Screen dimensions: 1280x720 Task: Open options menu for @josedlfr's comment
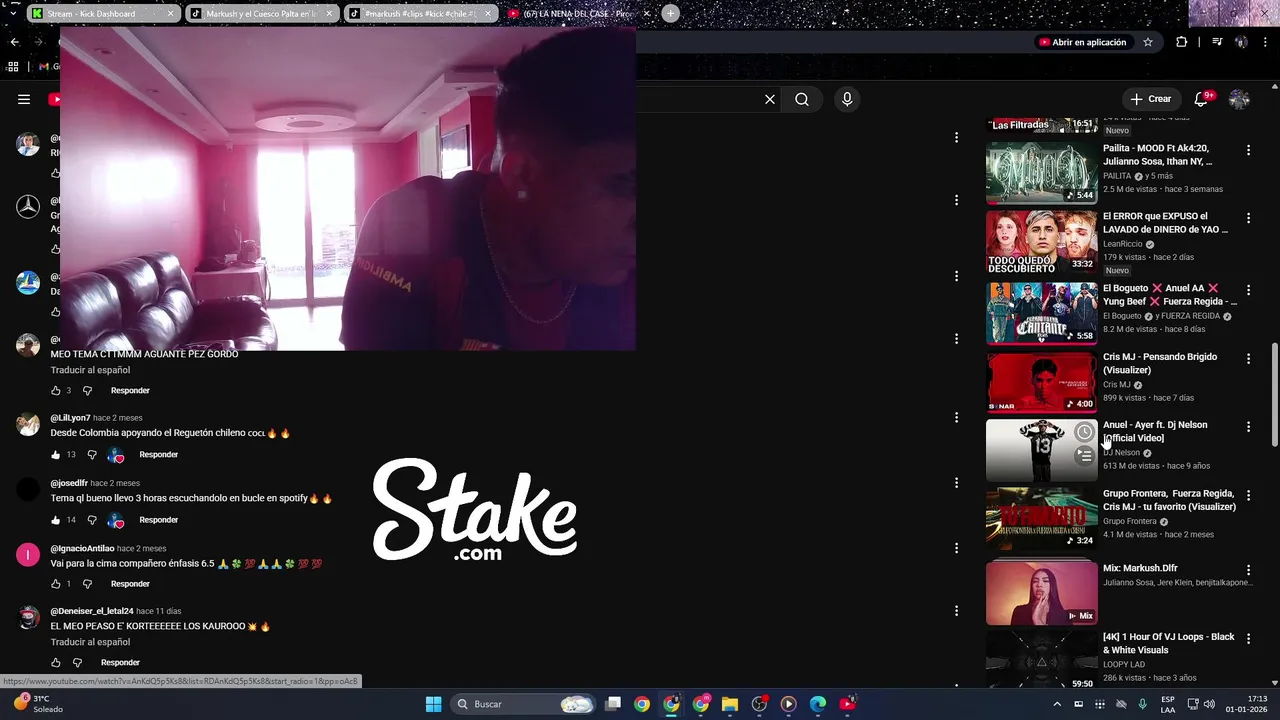(956, 482)
